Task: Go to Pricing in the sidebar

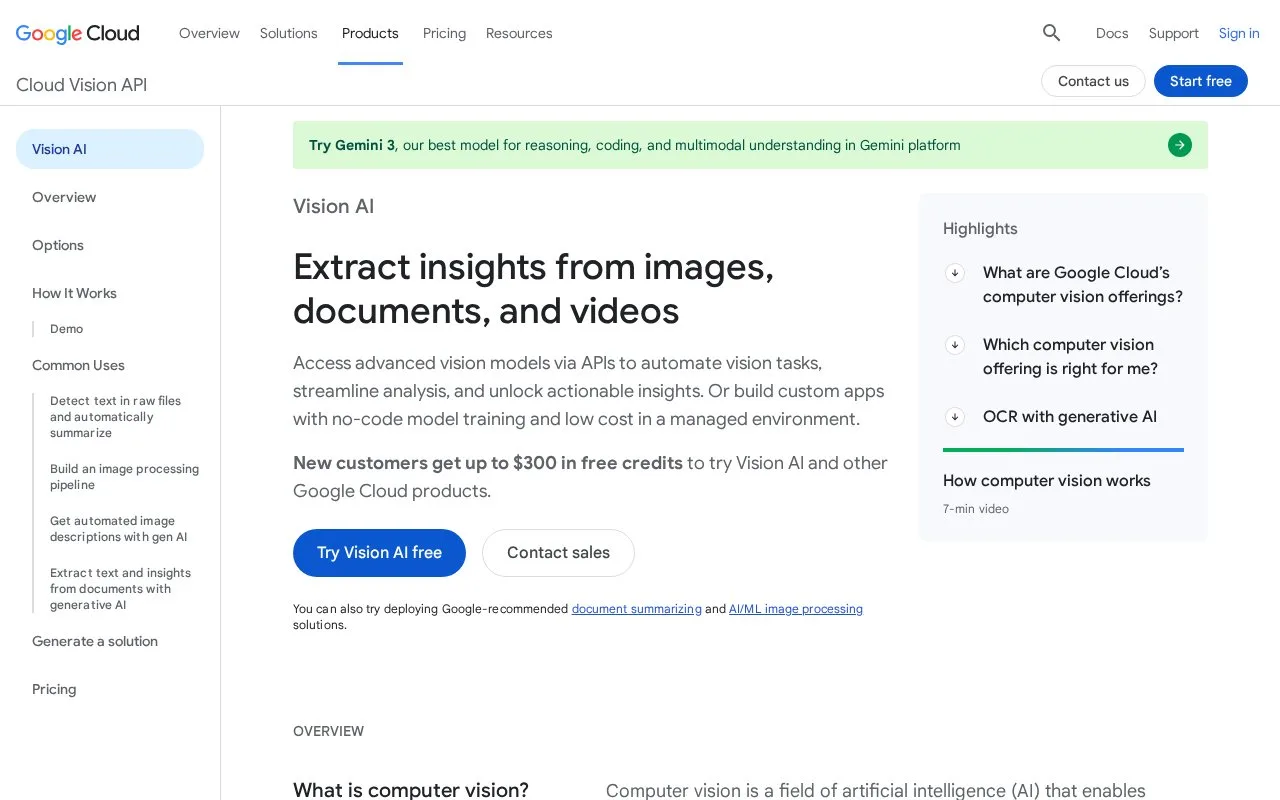Action: (54, 689)
